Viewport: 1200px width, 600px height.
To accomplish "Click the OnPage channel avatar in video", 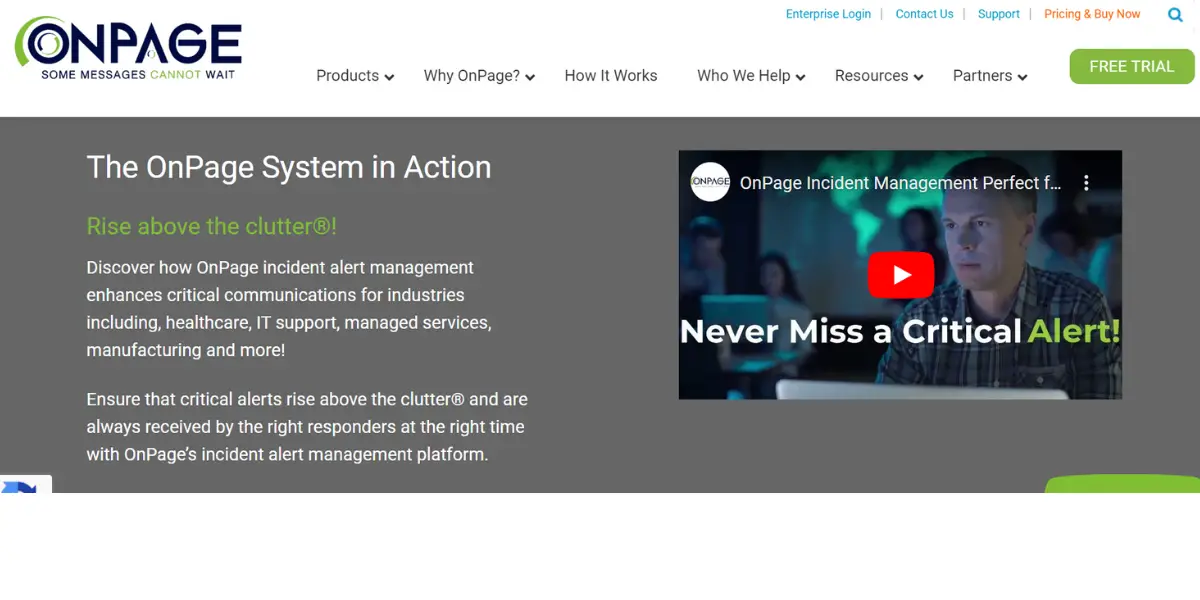I will click(710, 182).
